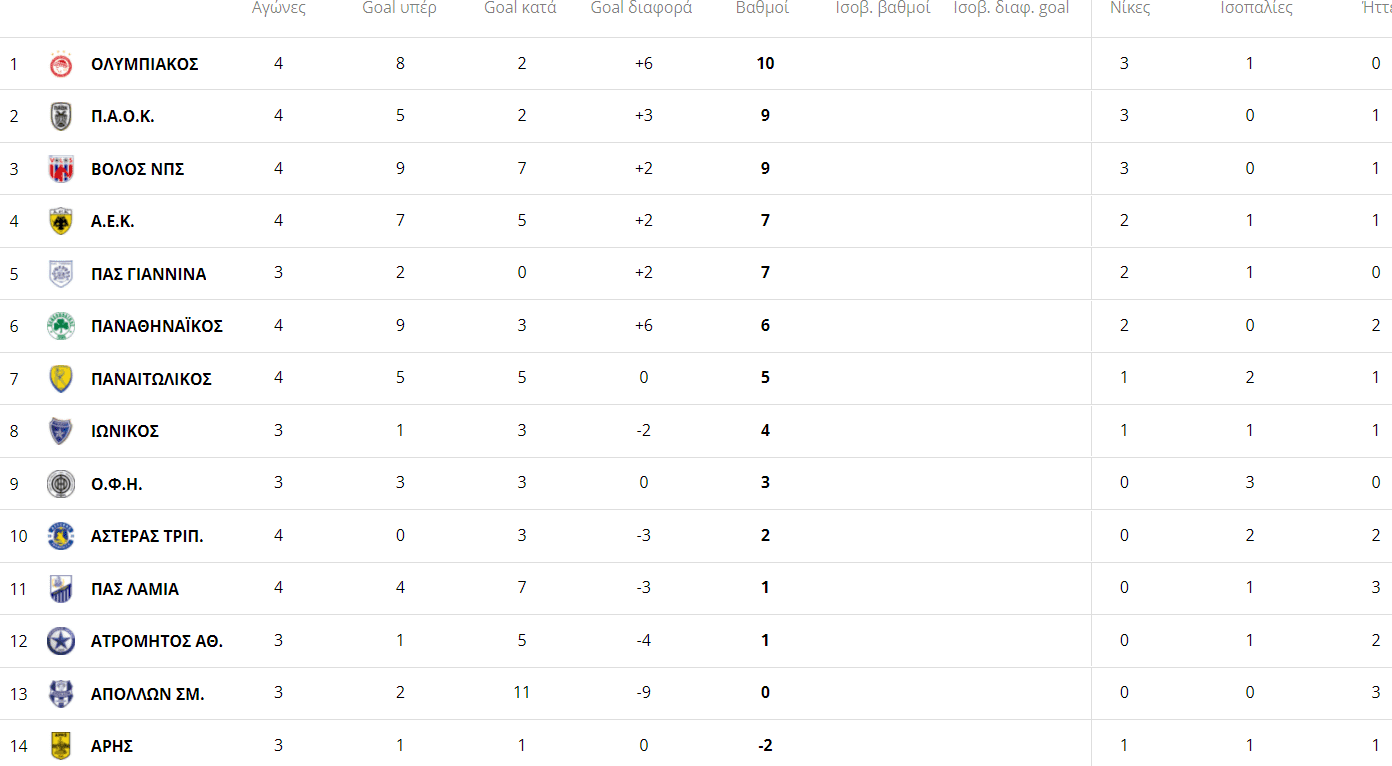Screen dimensions: 1392x766
Task: Click the ΑΣΤΕΡΑΣ ΤΡΙΠ. team name
Action: (147, 536)
